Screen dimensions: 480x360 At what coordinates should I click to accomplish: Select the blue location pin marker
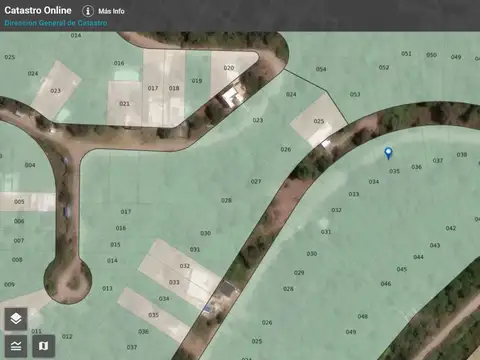388,153
